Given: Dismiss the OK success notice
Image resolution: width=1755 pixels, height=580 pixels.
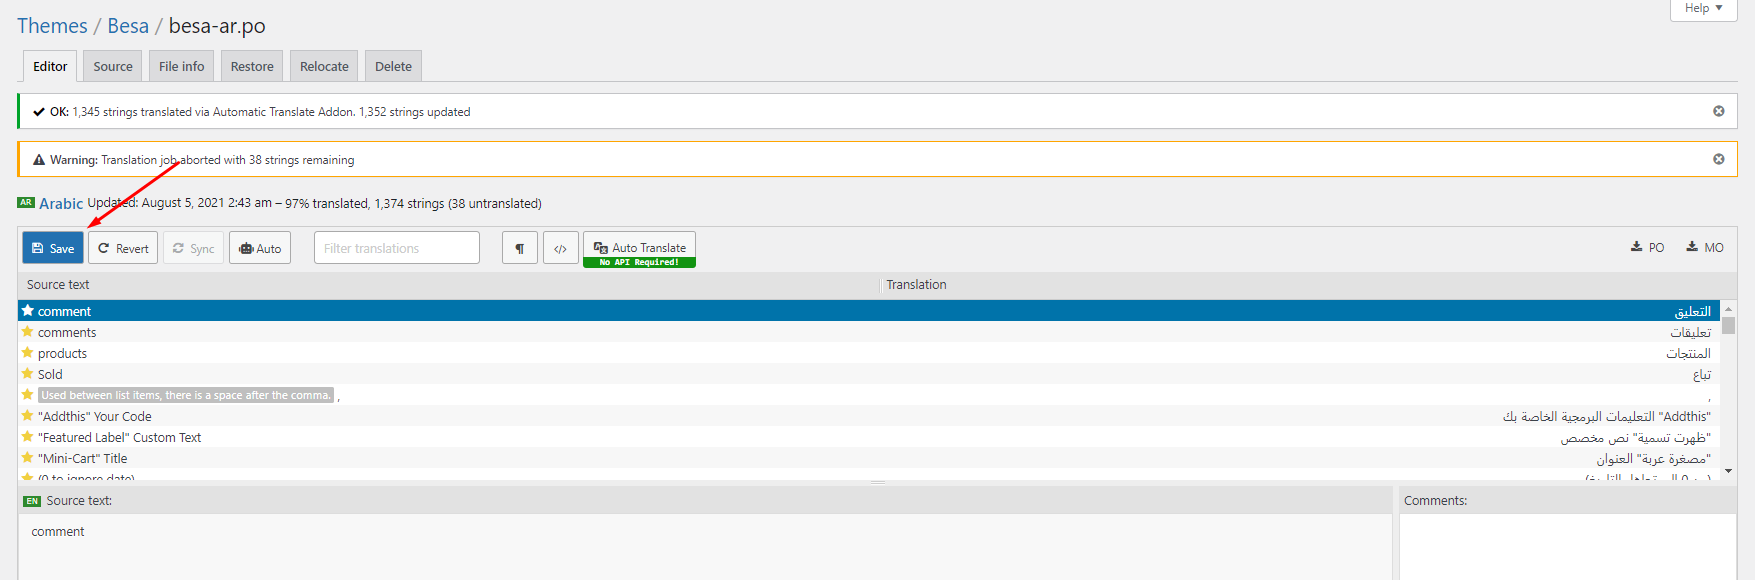Looking at the screenshot, I should 1718,111.
